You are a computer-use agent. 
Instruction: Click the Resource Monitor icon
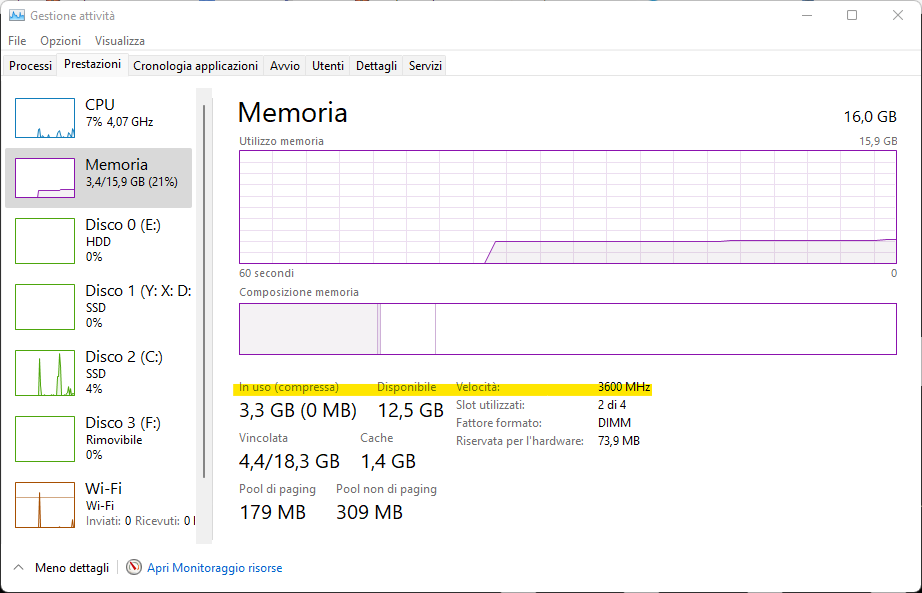tap(135, 568)
